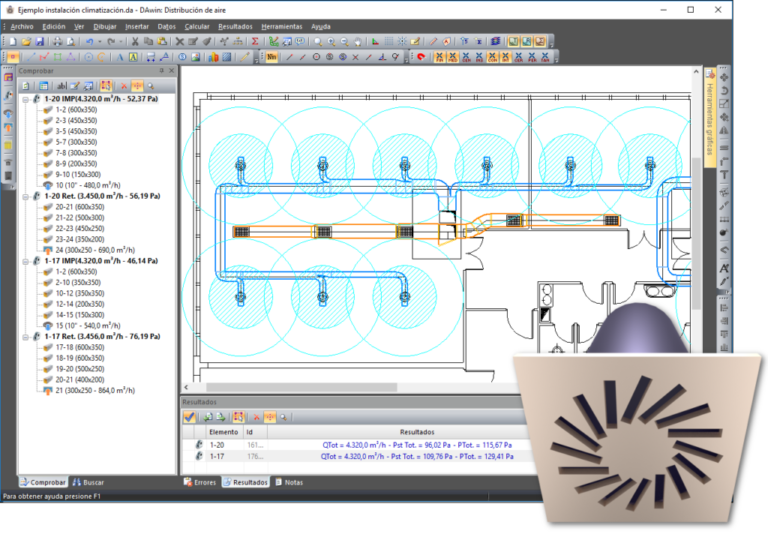Select the pan hand tool
Image resolution: width=768 pixels, height=540 pixels.
click(358, 42)
